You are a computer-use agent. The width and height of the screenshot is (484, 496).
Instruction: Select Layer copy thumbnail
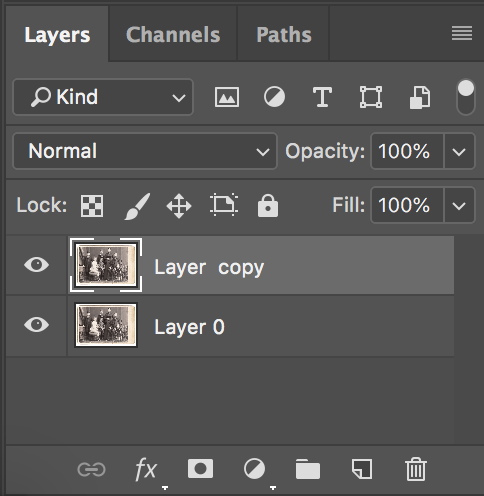[106, 265]
